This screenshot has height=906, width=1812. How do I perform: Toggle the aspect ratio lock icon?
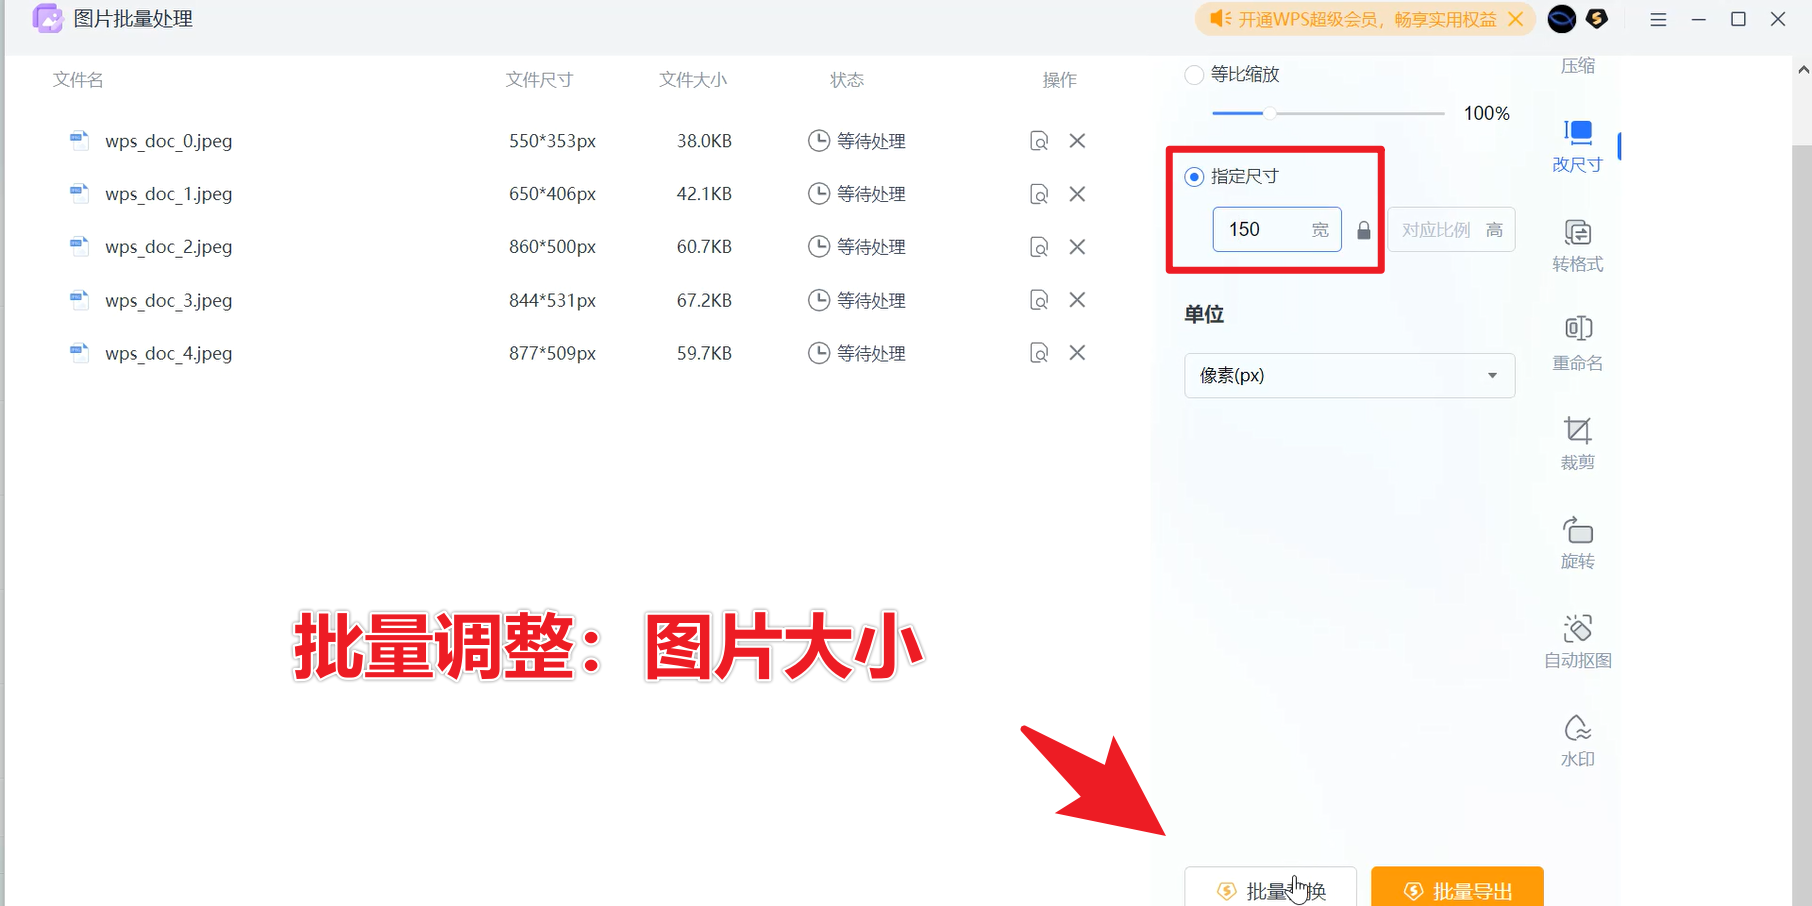coord(1363,230)
